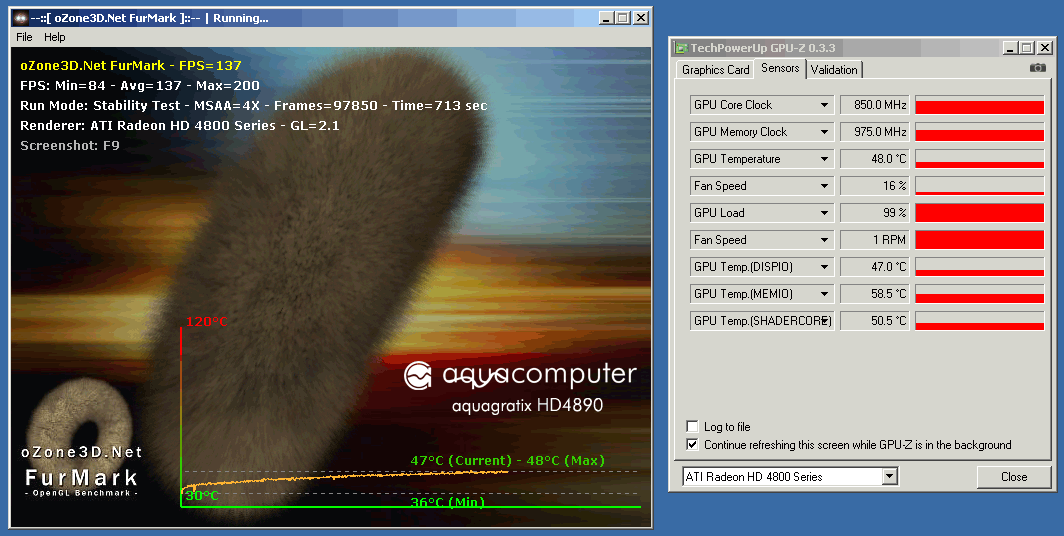The image size is (1064, 536).
Task: Open the GPU Memory Clock sensor dropdown
Action: 824,132
